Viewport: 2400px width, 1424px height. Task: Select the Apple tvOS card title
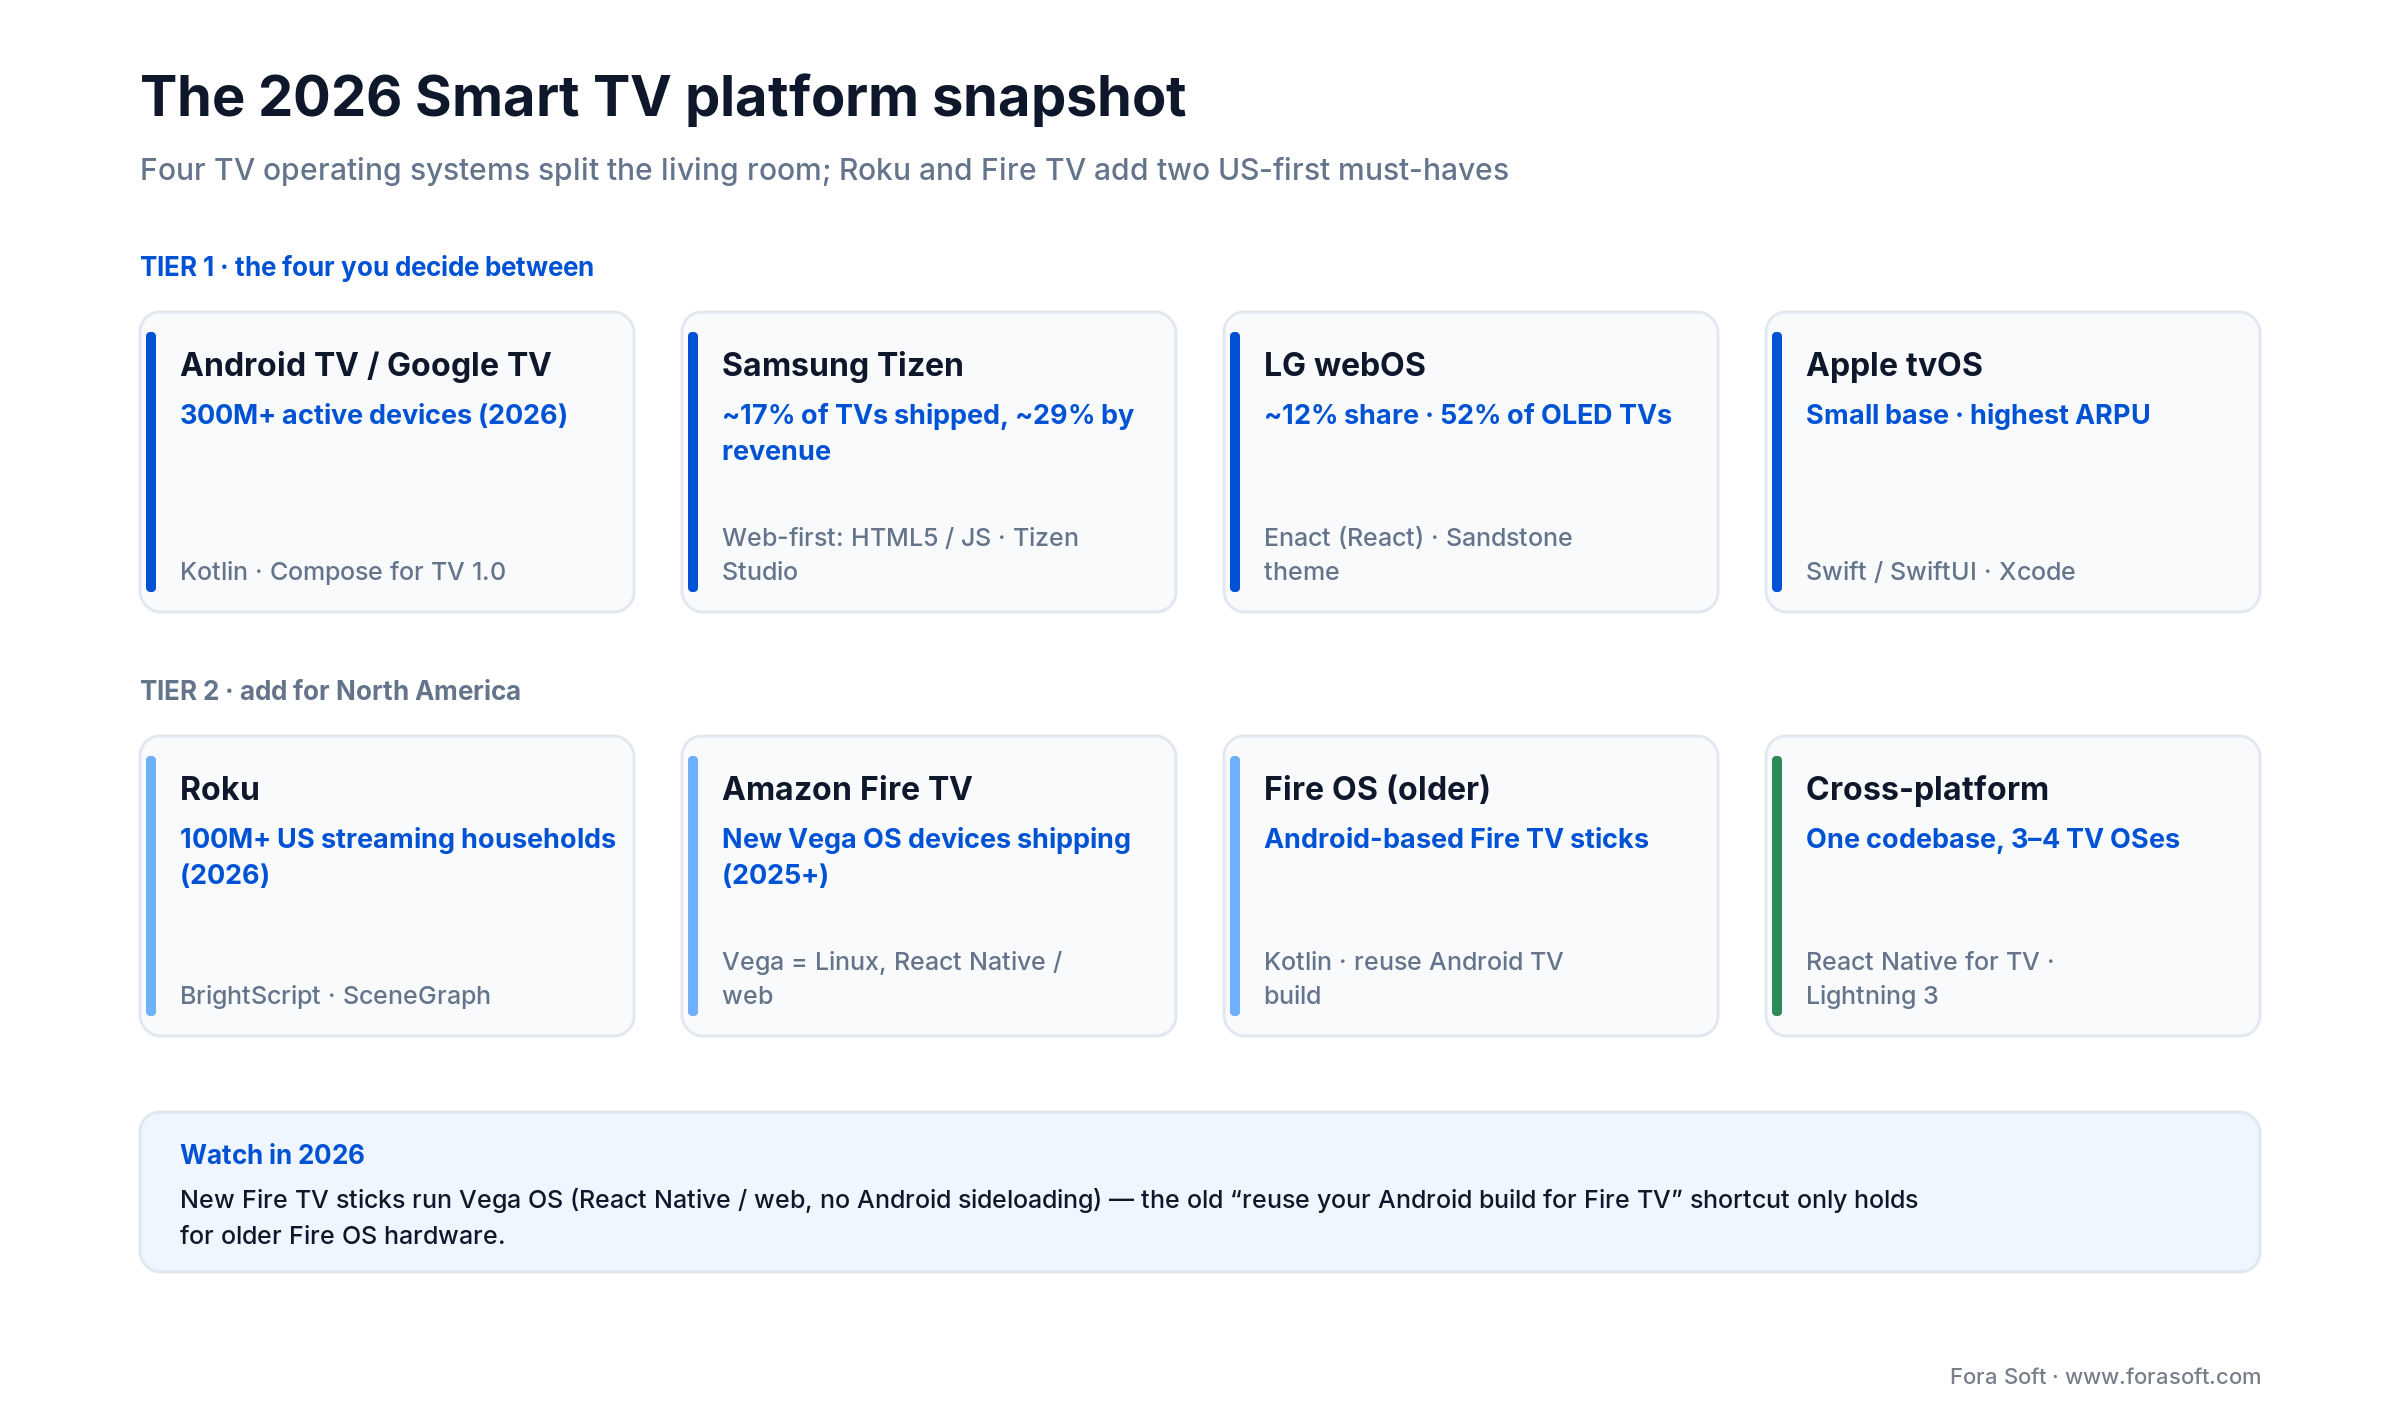[1894, 365]
